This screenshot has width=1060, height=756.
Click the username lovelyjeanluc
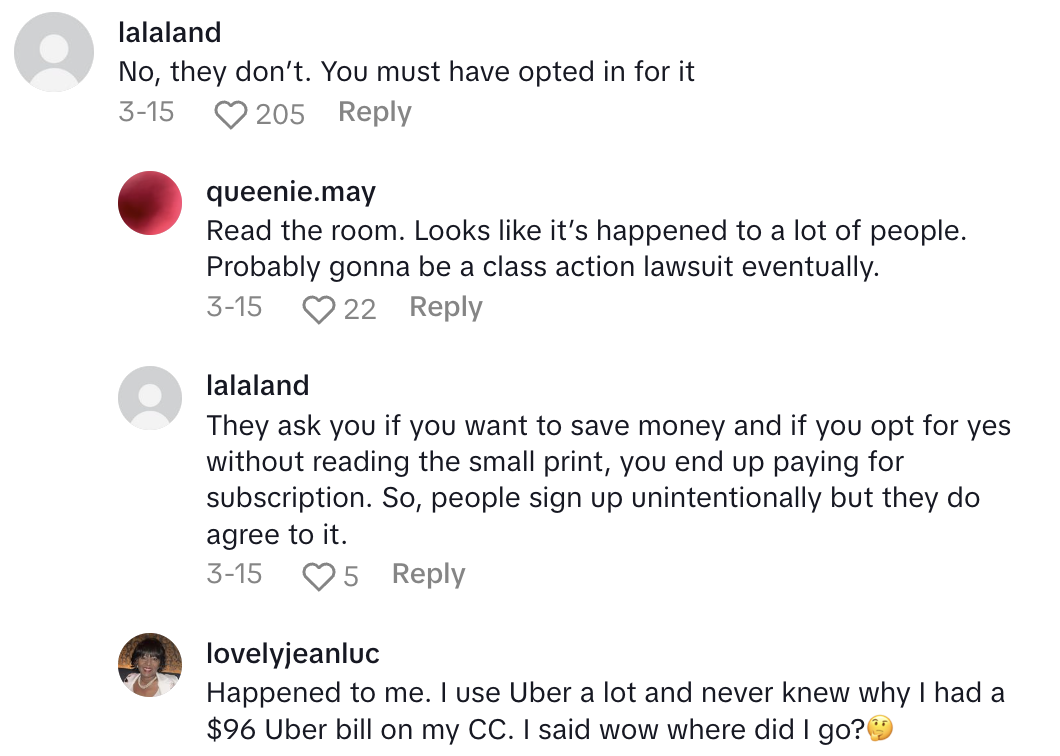coord(292,654)
